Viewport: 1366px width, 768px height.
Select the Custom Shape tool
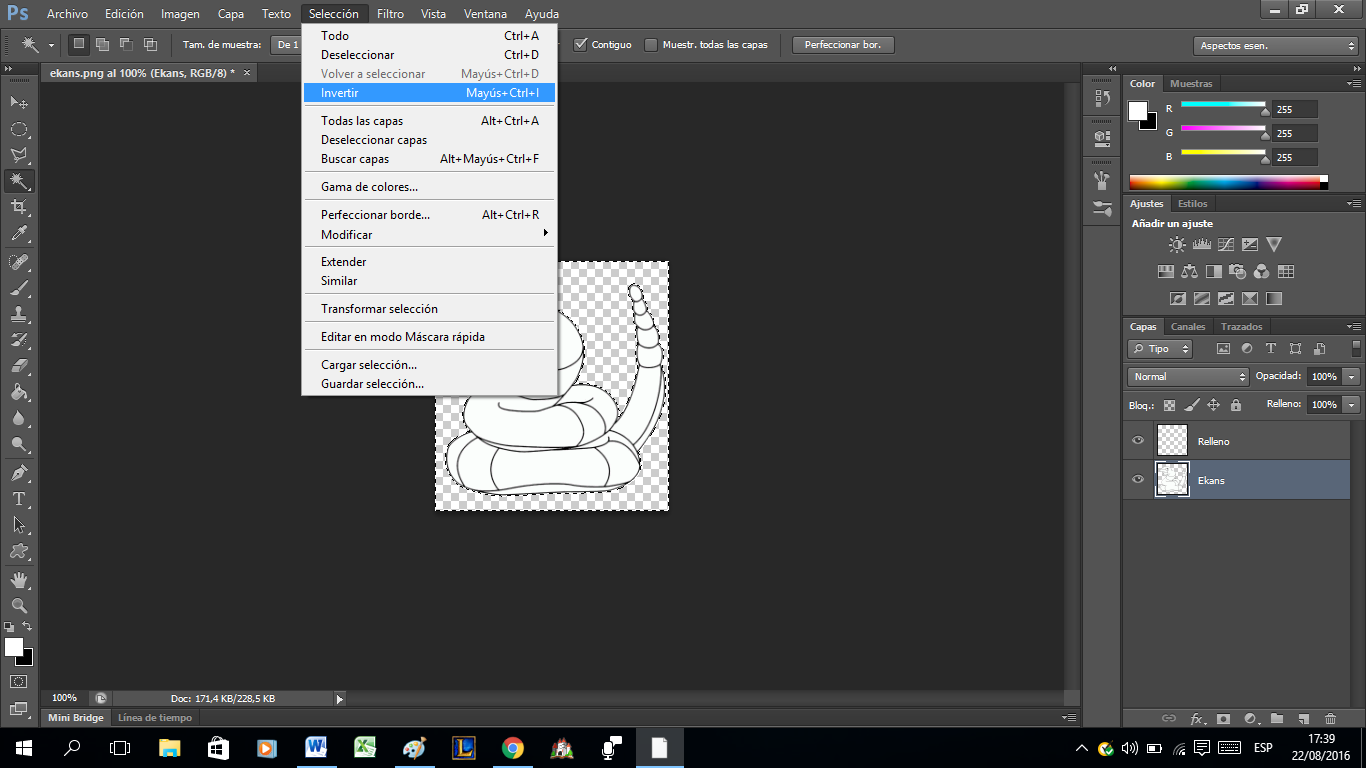[x=19, y=551]
